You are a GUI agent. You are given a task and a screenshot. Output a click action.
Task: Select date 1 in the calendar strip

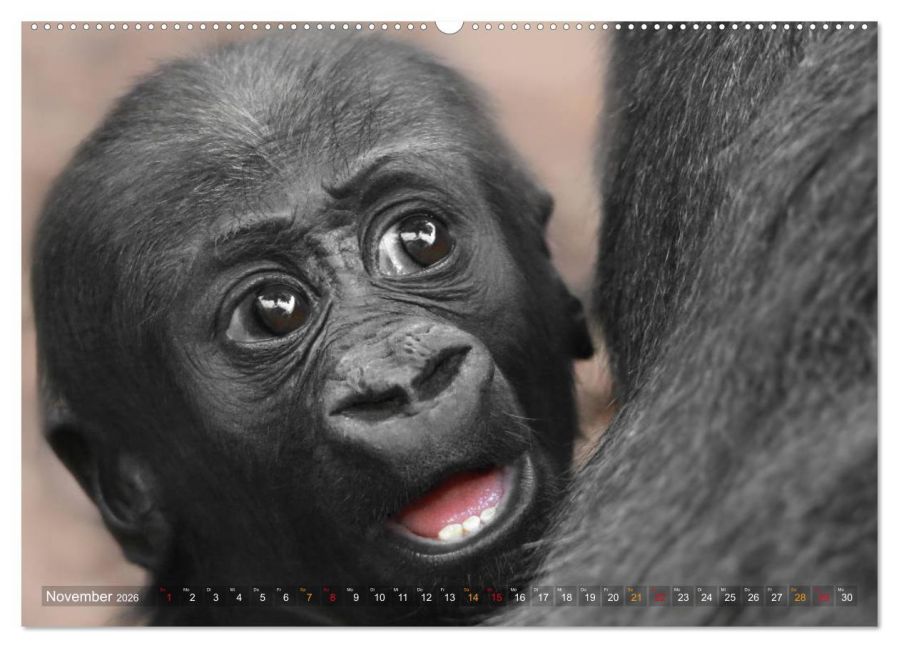[x=169, y=597]
